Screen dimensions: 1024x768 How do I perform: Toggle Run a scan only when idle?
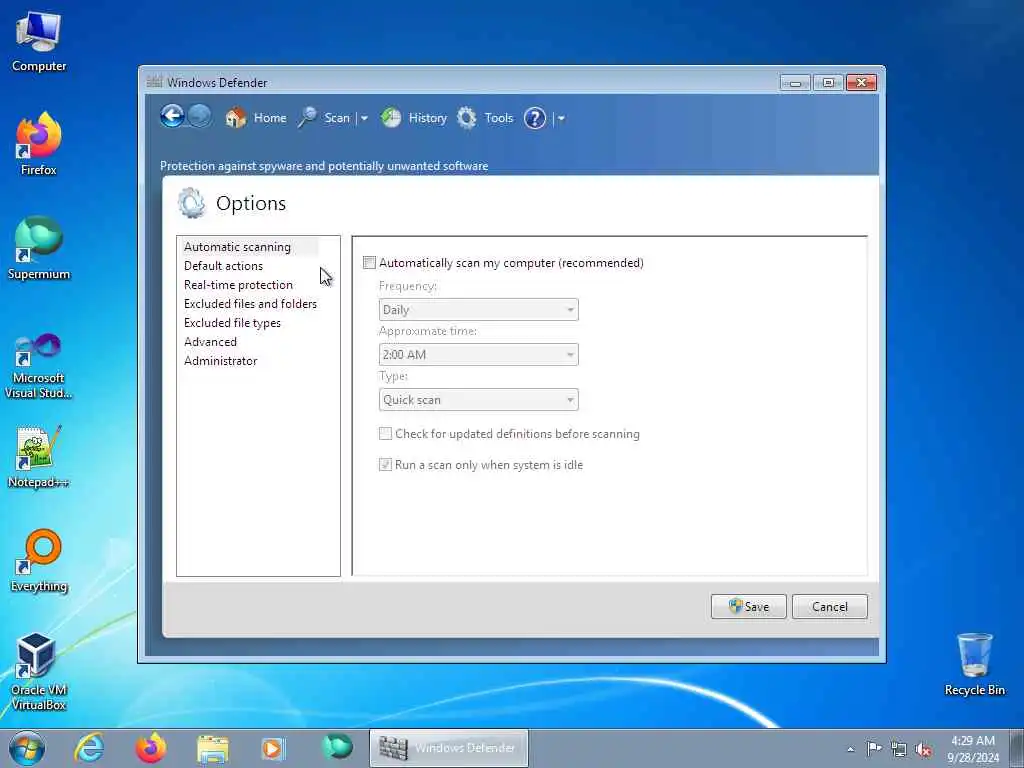point(385,465)
